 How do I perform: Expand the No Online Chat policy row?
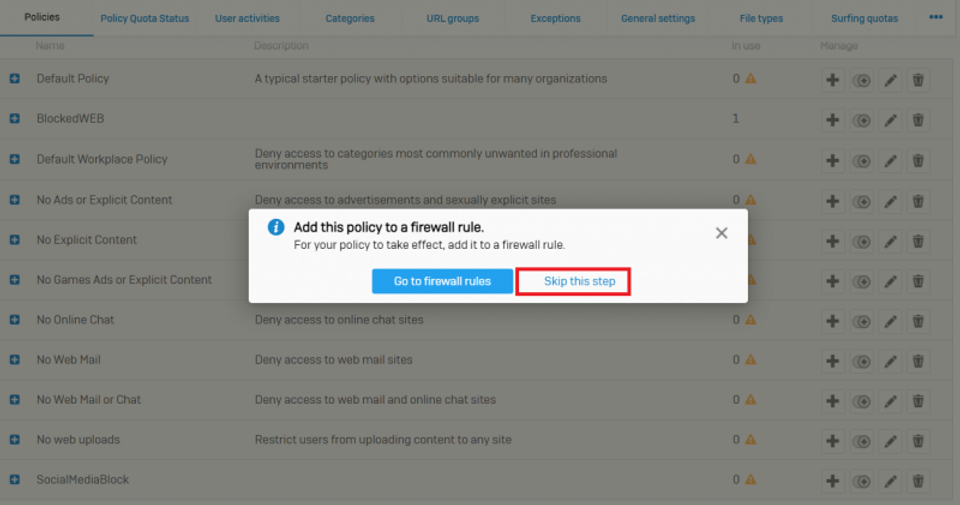coord(15,320)
